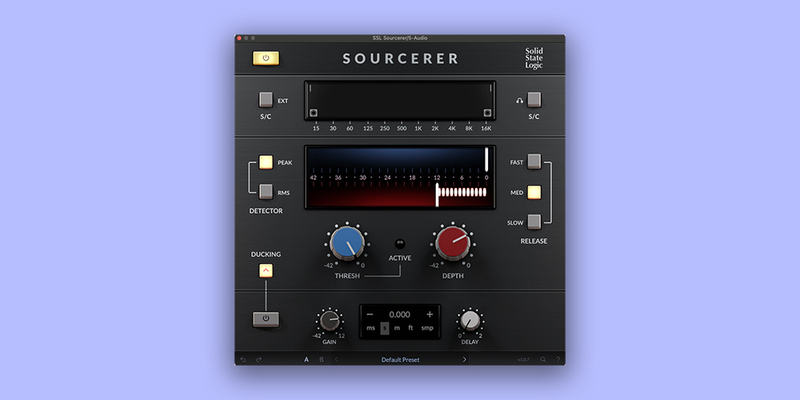
Task: Switch to the A preset slot
Action: click(x=307, y=360)
